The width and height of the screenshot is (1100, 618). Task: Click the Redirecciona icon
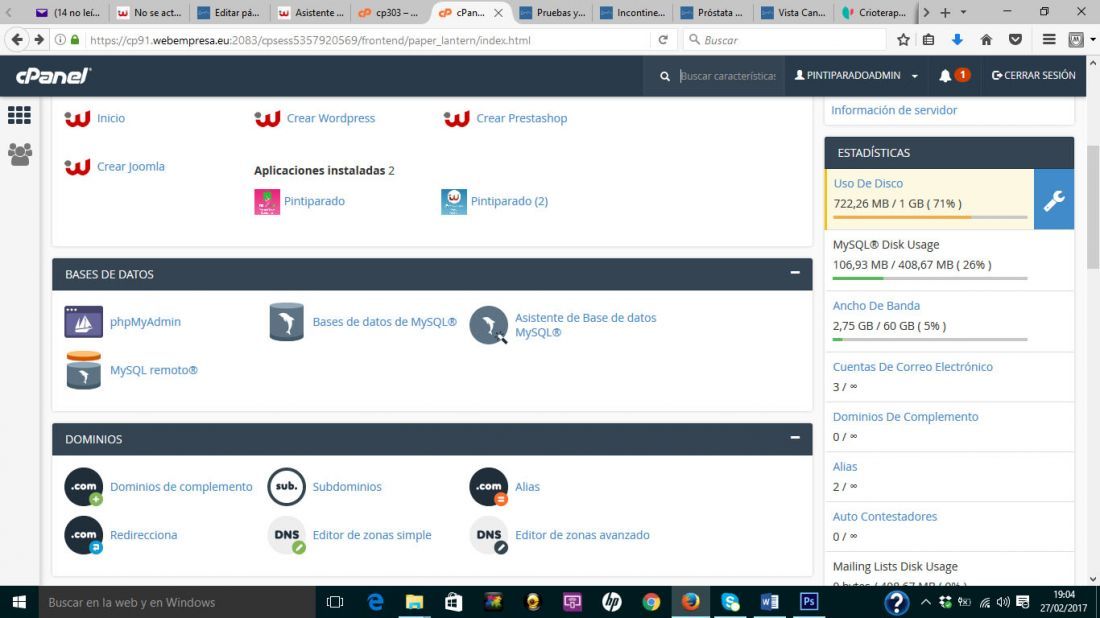pos(83,535)
